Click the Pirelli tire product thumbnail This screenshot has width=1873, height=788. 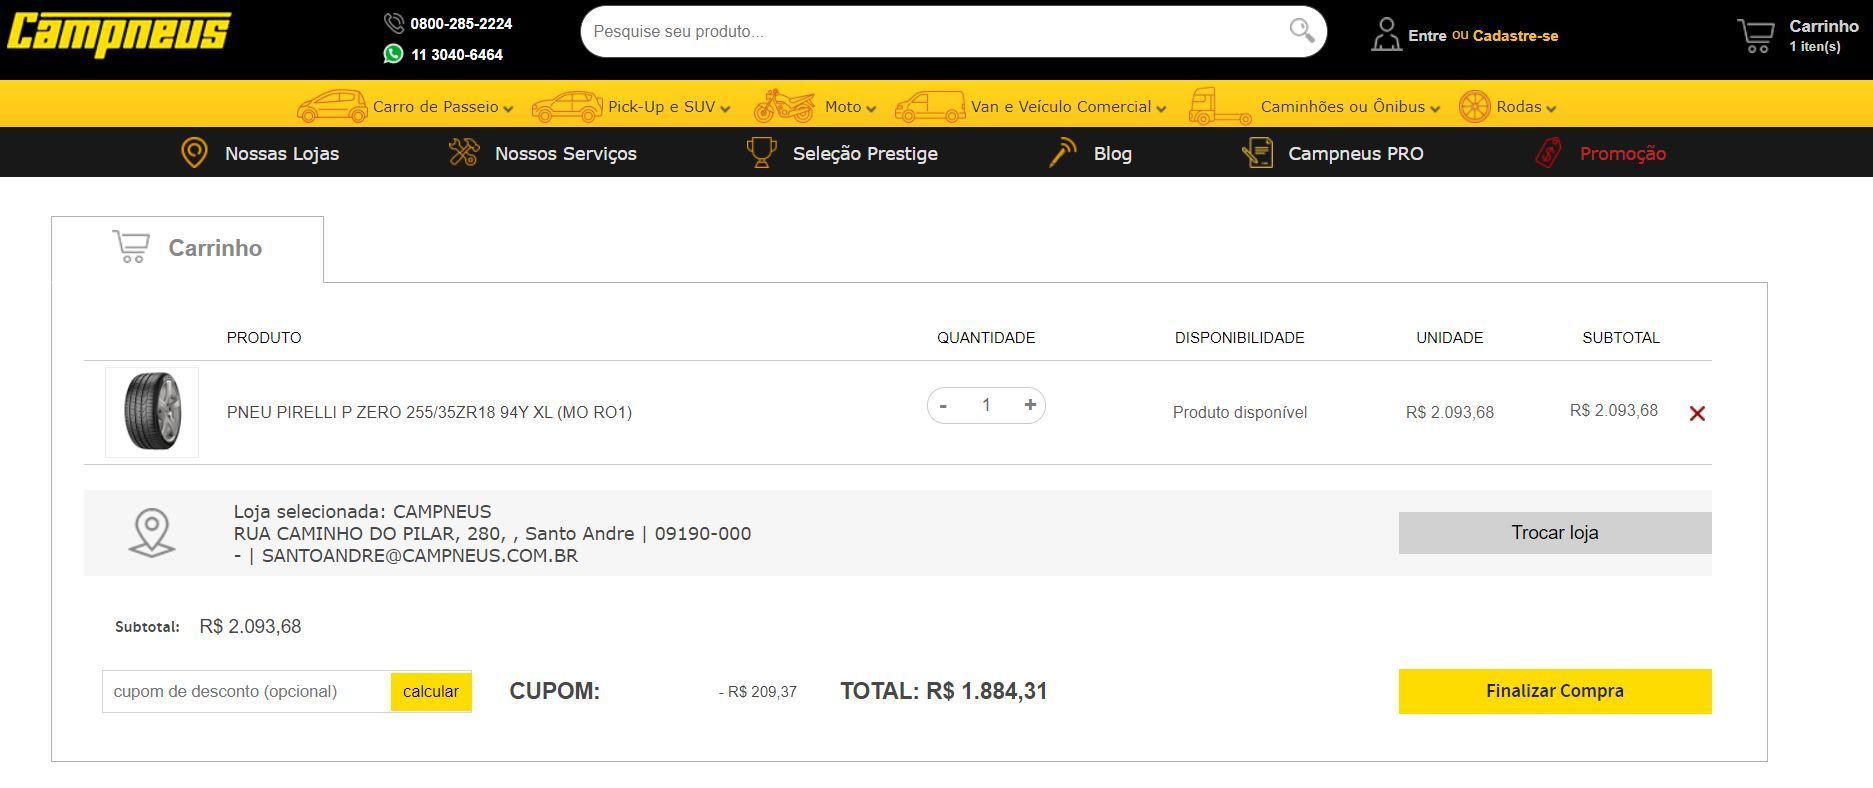[152, 412]
